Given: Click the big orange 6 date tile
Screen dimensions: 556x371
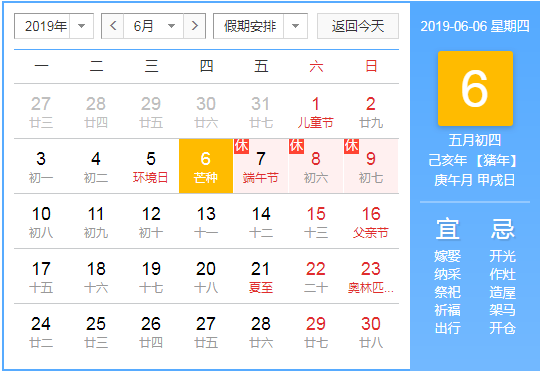Looking at the screenshot, I should [475, 88].
